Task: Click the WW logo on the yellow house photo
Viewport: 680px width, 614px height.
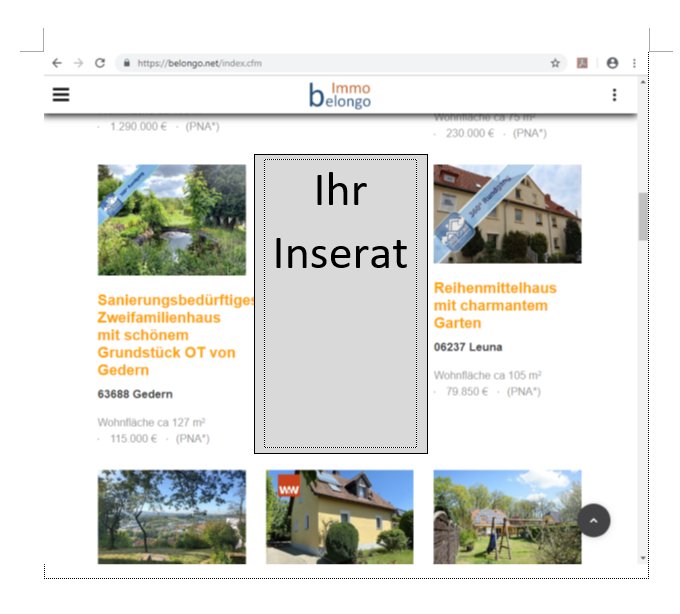Action: 289,486
